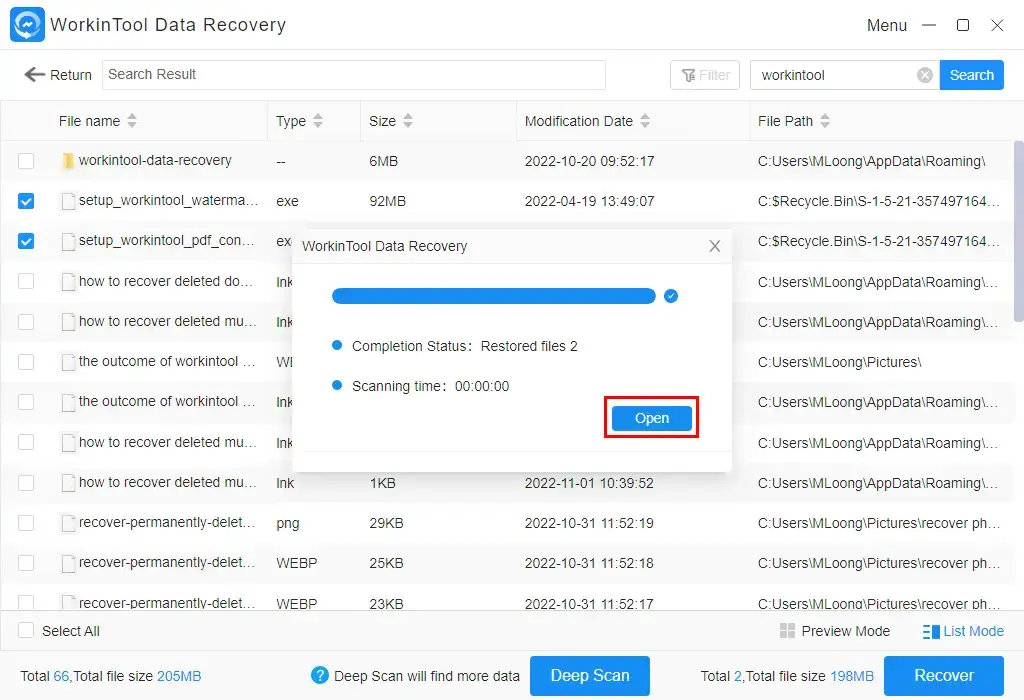The width and height of the screenshot is (1024, 700).
Task: Click the workintool-data-recovery folder icon
Action: (x=68, y=161)
